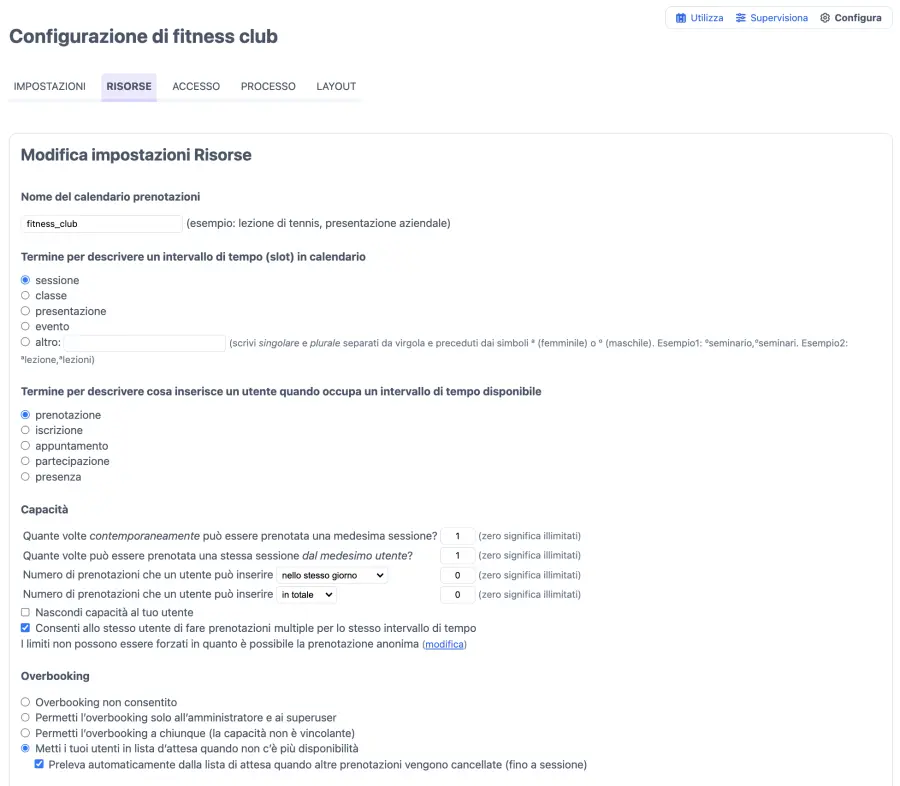Enable 'Nascondi capacità al tuo utente' checkbox
The height and width of the screenshot is (786, 900).
[x=26, y=612]
